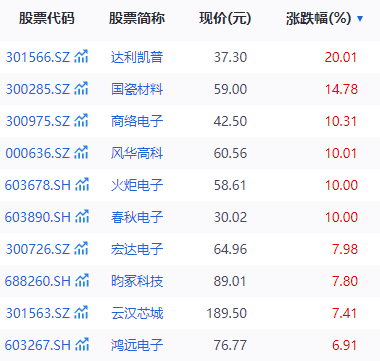Open stock name 达利凯普
The image size is (380, 361).
pos(137,57)
